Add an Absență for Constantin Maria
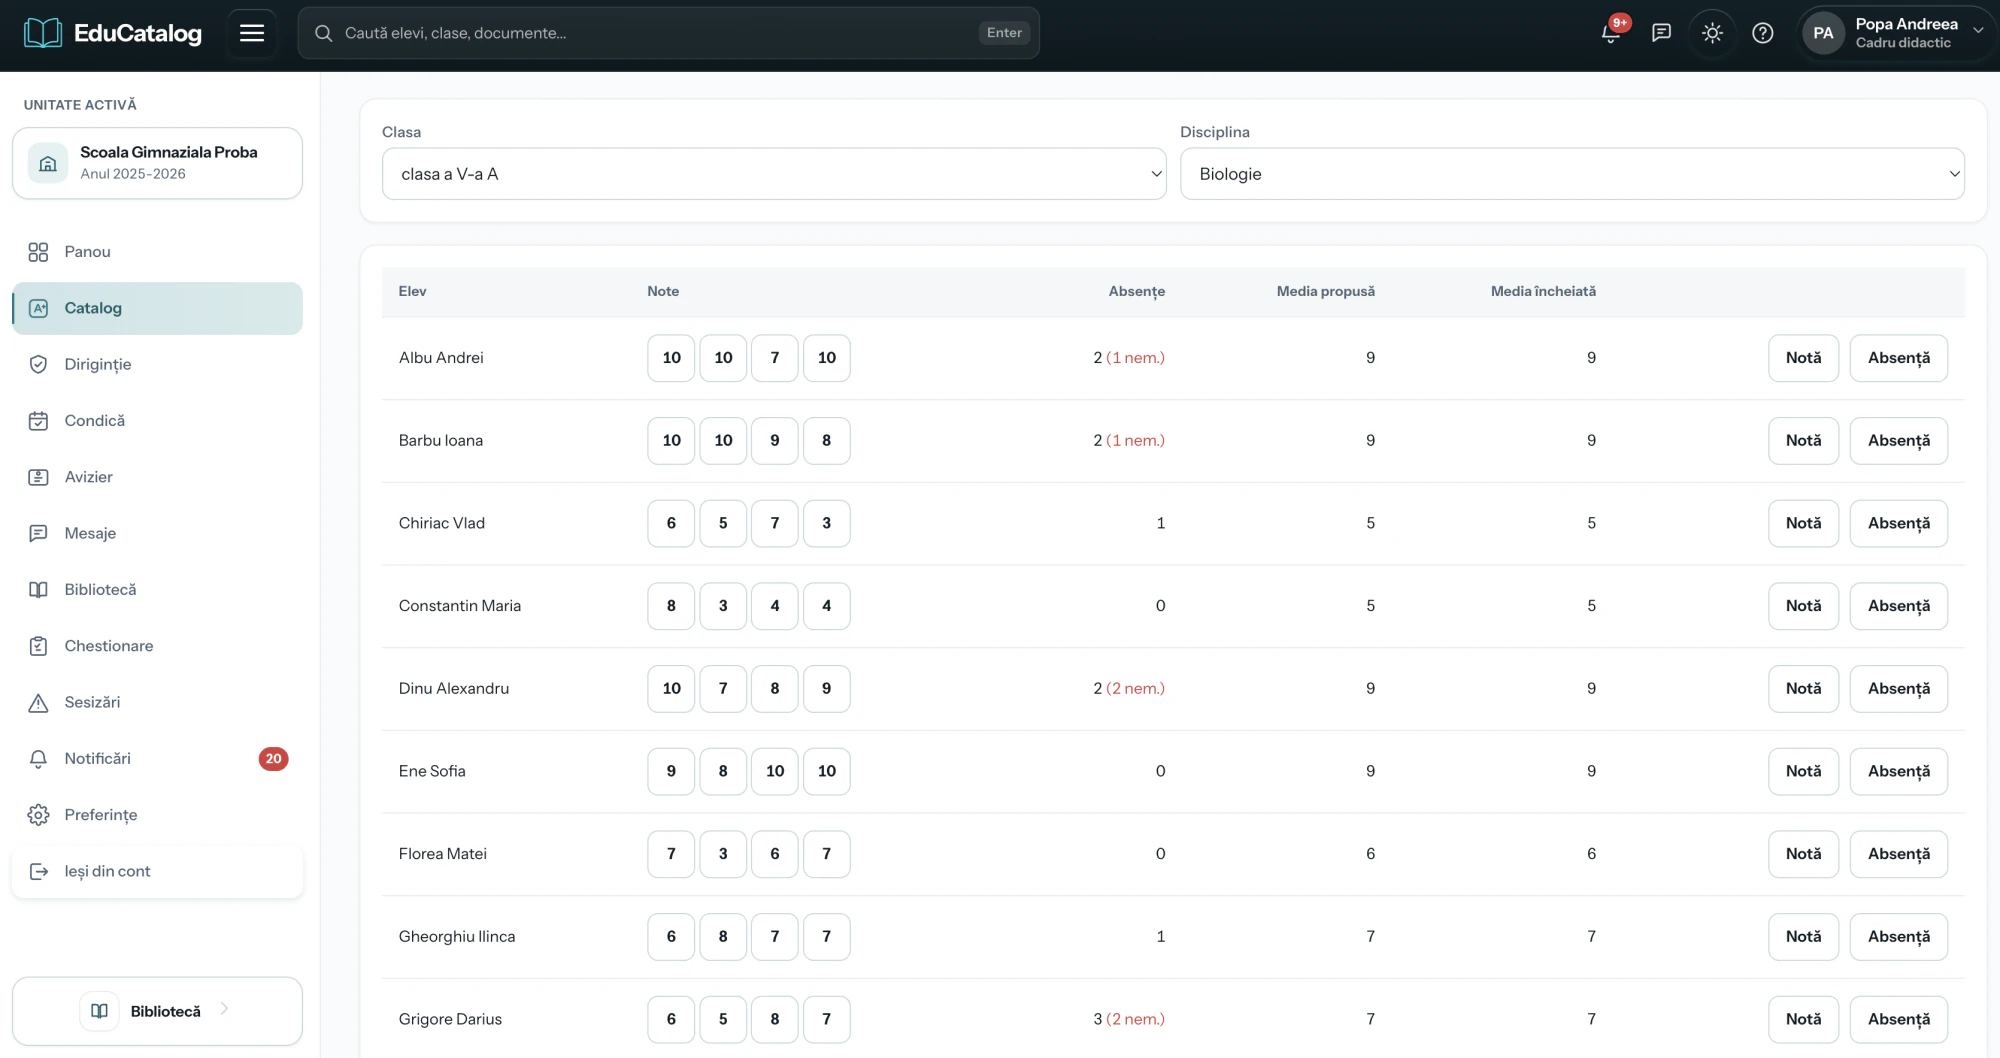 pos(1898,606)
